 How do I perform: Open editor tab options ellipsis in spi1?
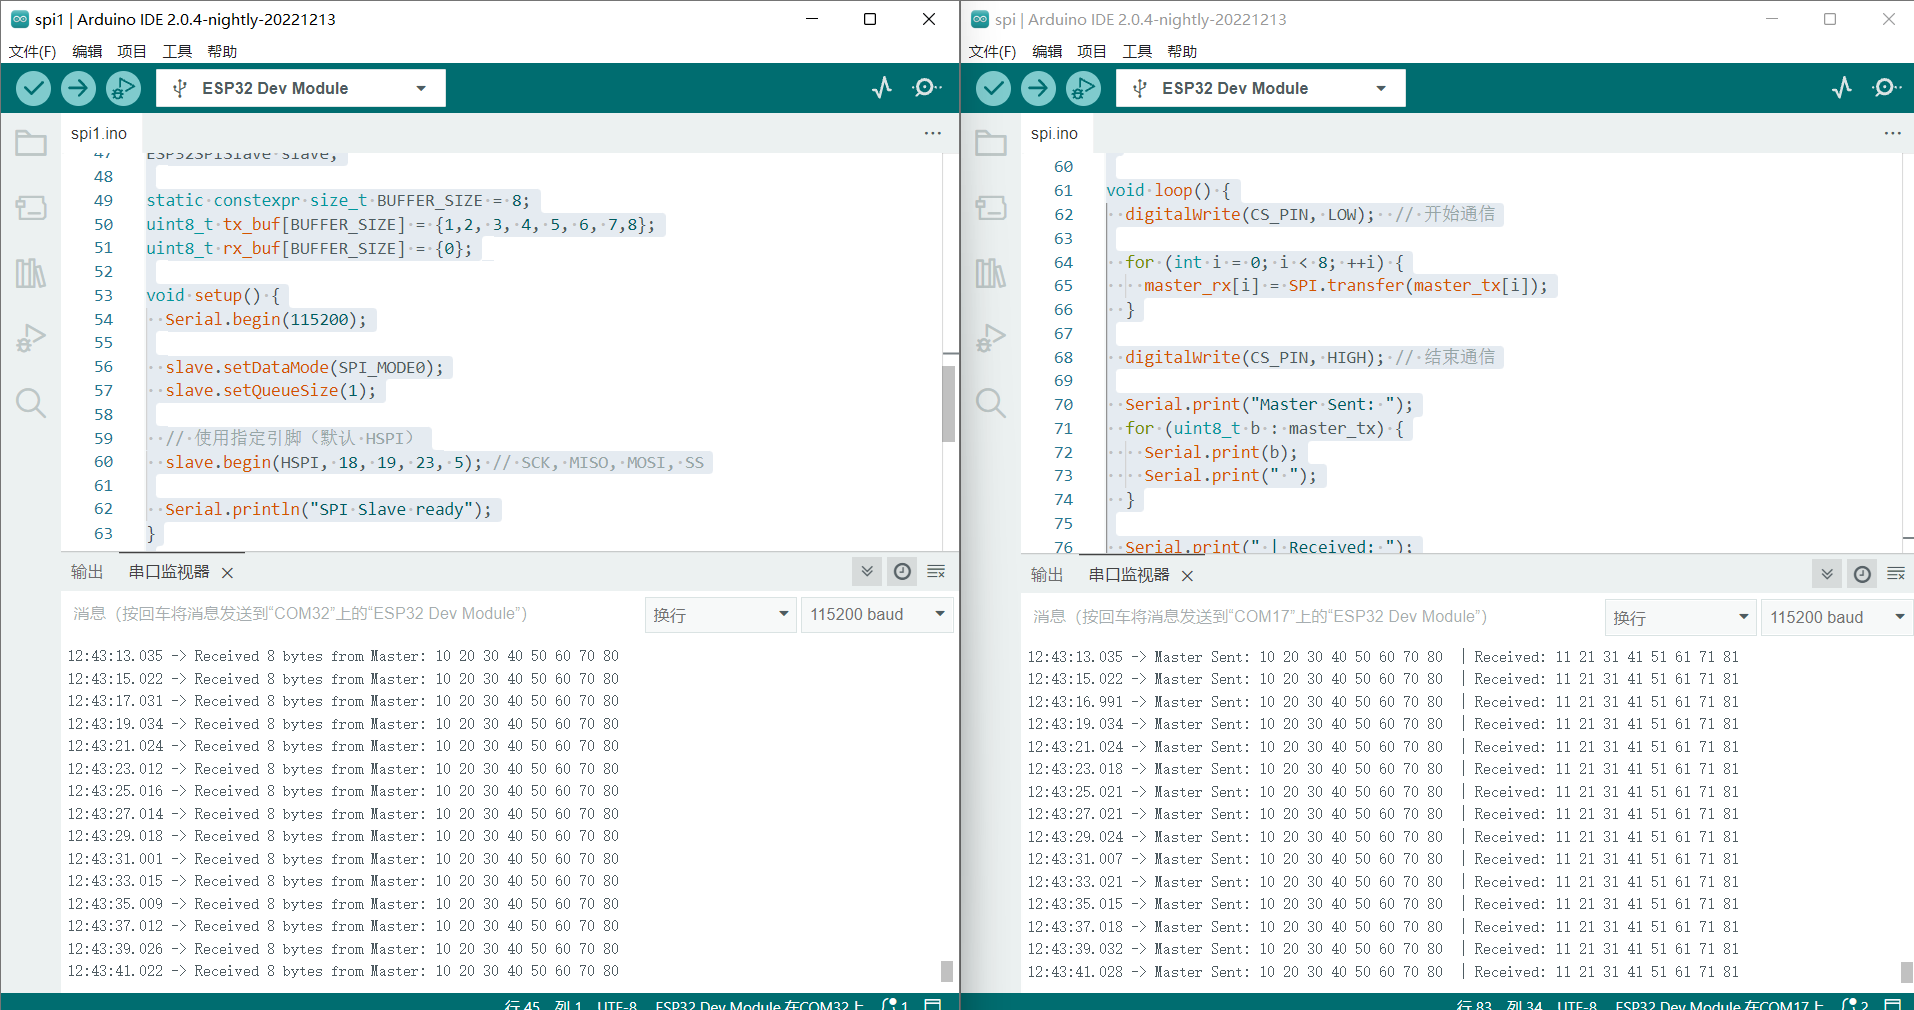(x=933, y=133)
